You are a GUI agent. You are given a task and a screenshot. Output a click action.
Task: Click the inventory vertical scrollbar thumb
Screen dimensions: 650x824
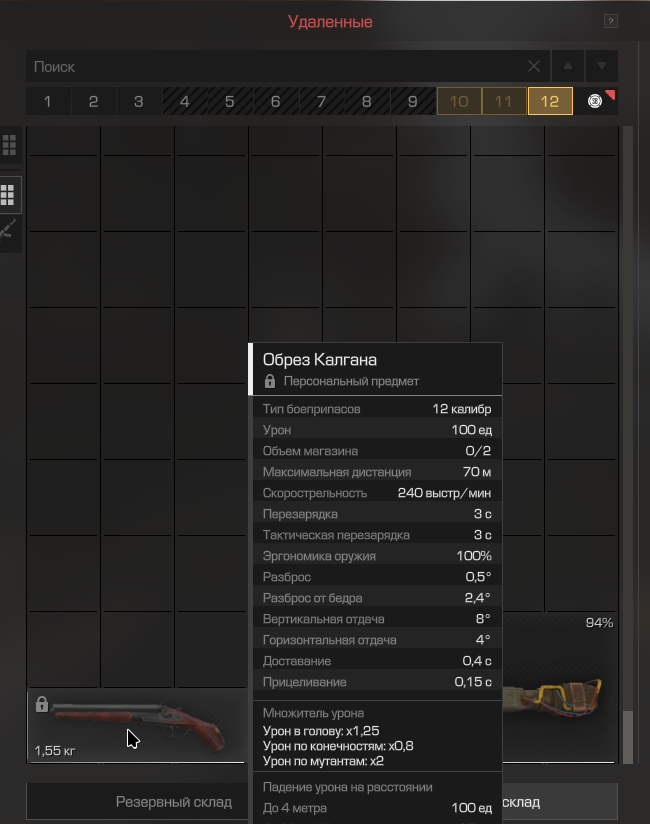click(627, 737)
